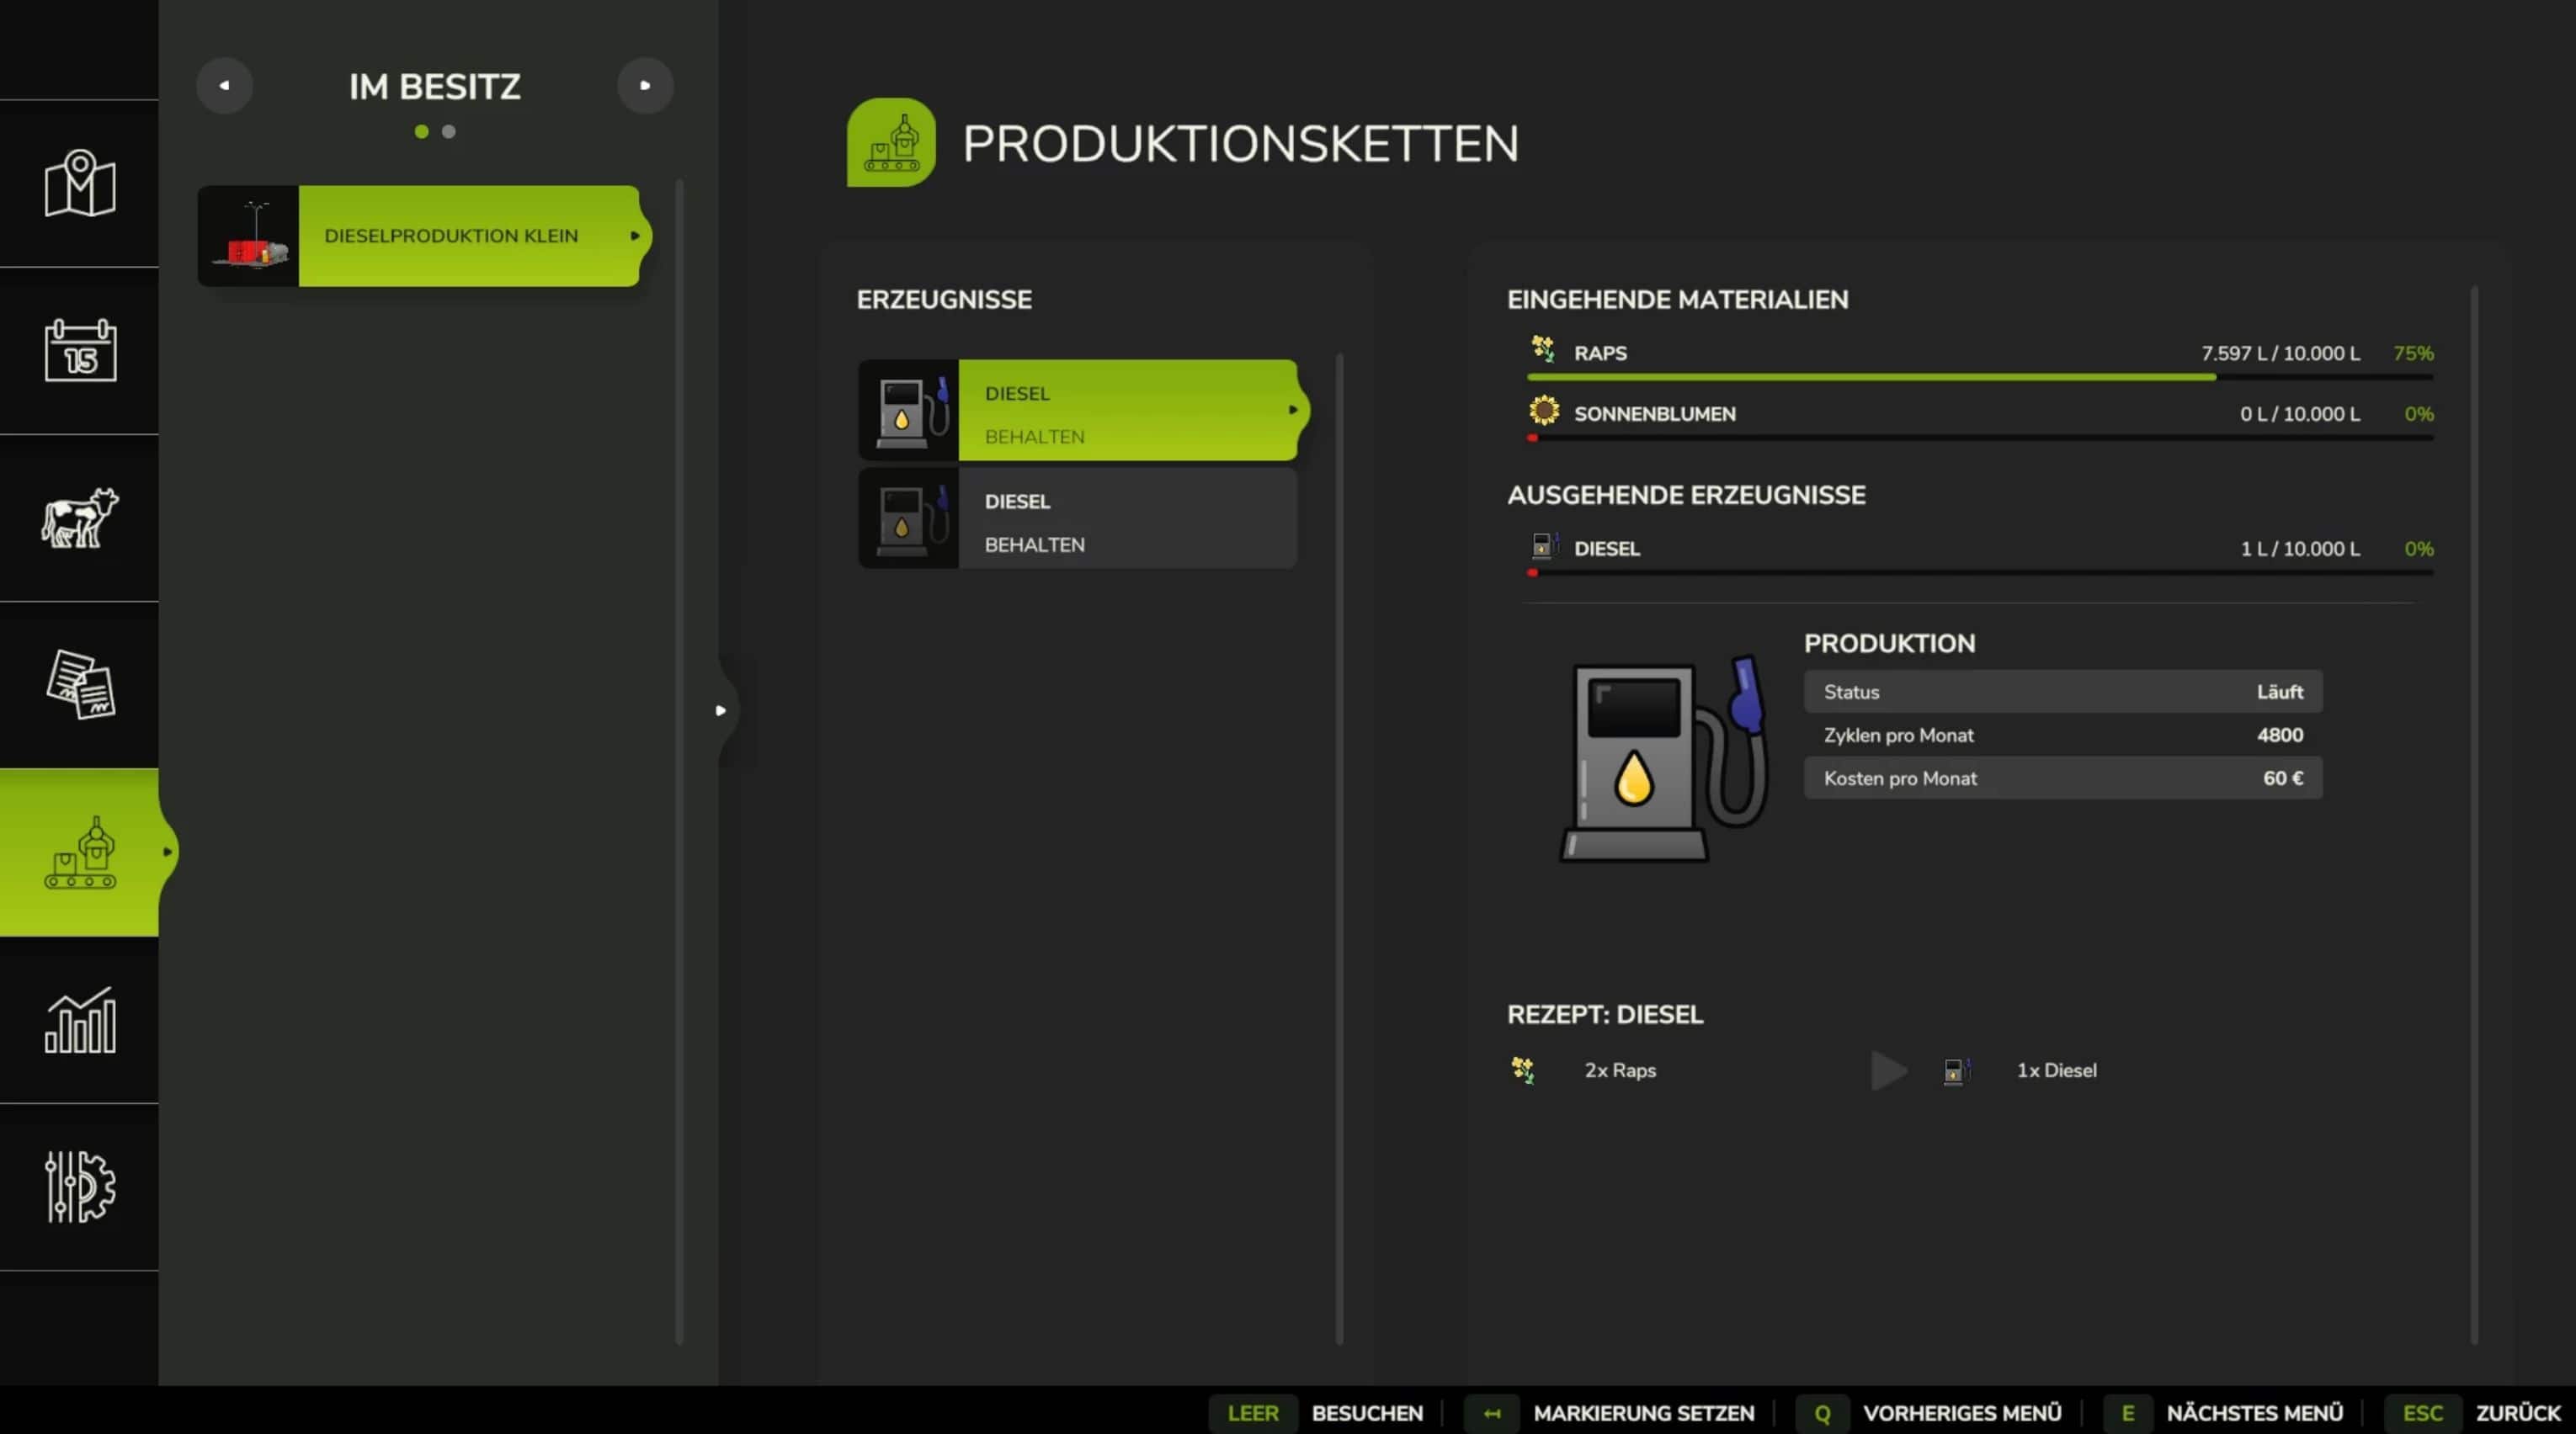Go to previous page with left arrow
Image resolution: width=2576 pixels, height=1434 pixels.
coord(224,86)
